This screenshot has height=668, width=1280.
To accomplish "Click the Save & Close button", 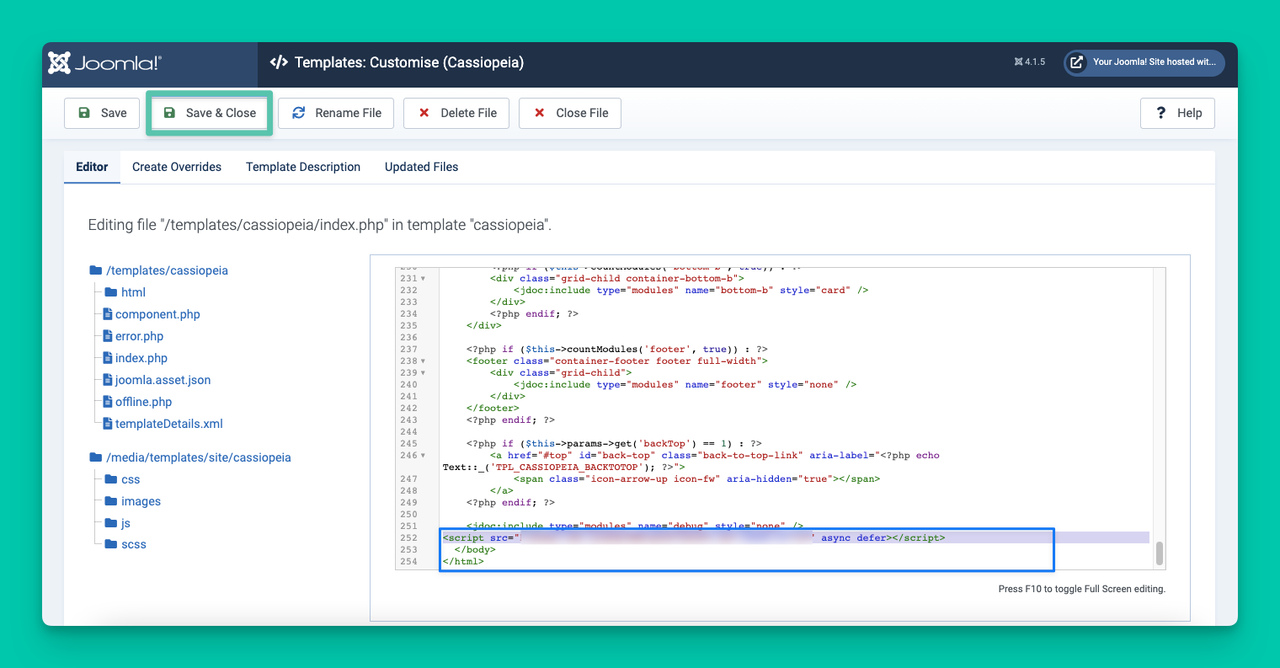I will coord(210,113).
